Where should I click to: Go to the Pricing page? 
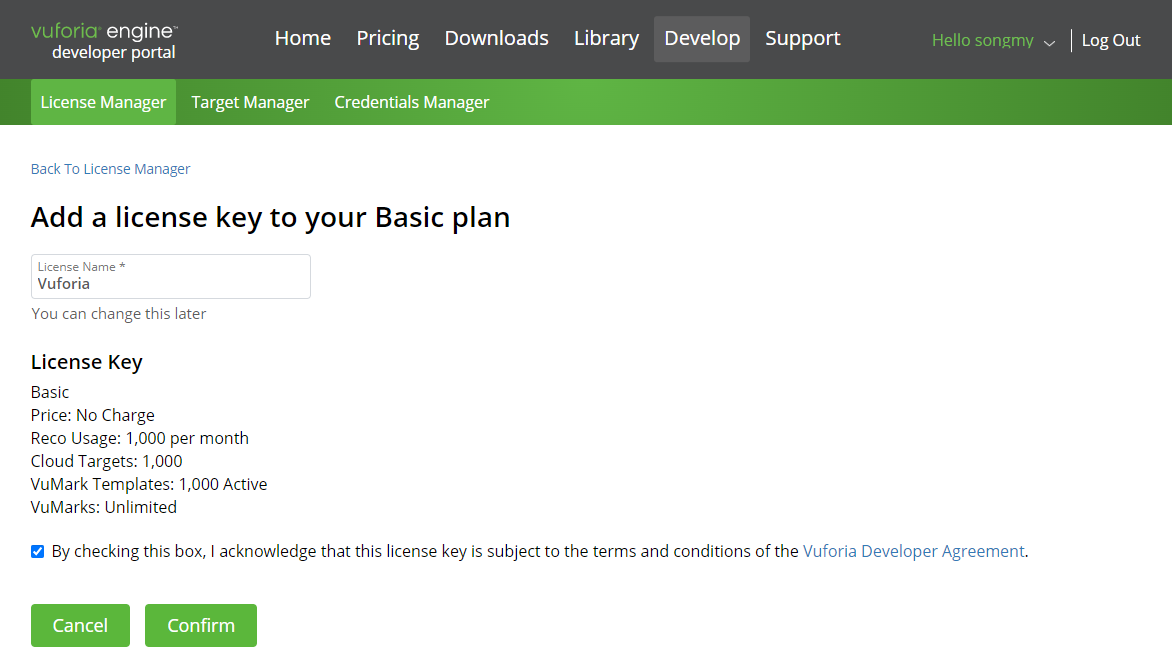point(387,38)
